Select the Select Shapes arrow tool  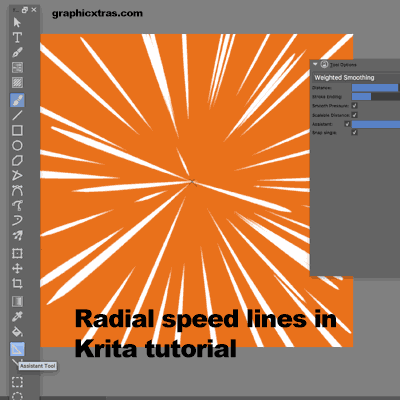click(x=17, y=22)
